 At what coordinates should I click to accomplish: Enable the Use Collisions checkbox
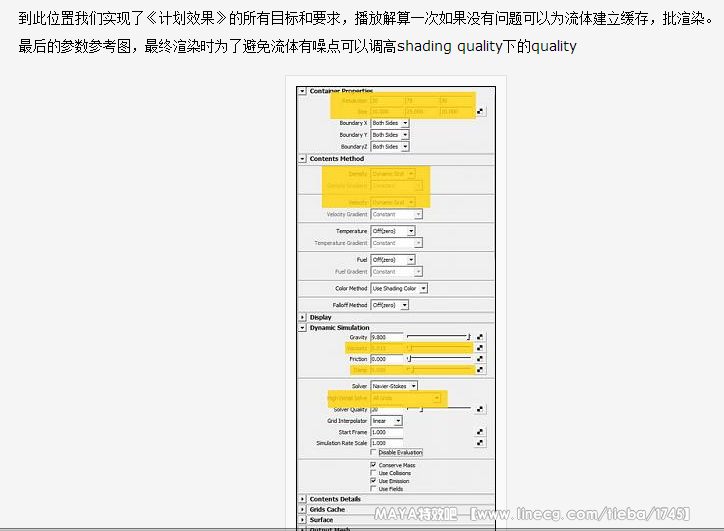(374, 473)
